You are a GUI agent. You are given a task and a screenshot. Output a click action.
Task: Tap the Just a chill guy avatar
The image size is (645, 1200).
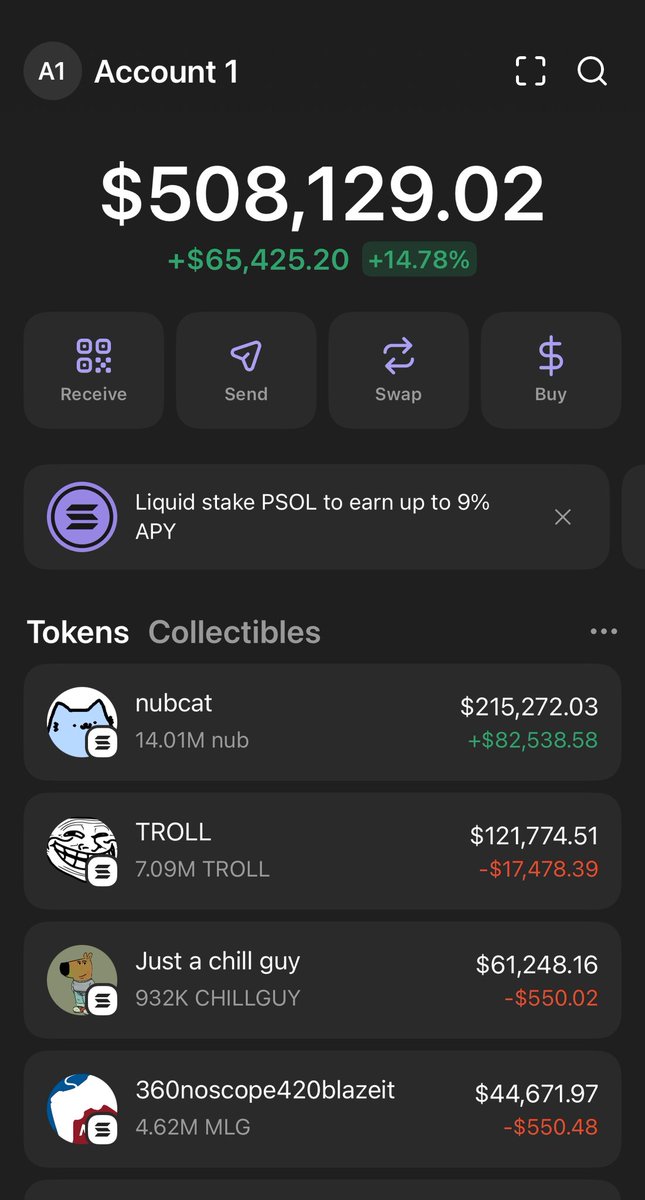pyautogui.click(x=82, y=980)
